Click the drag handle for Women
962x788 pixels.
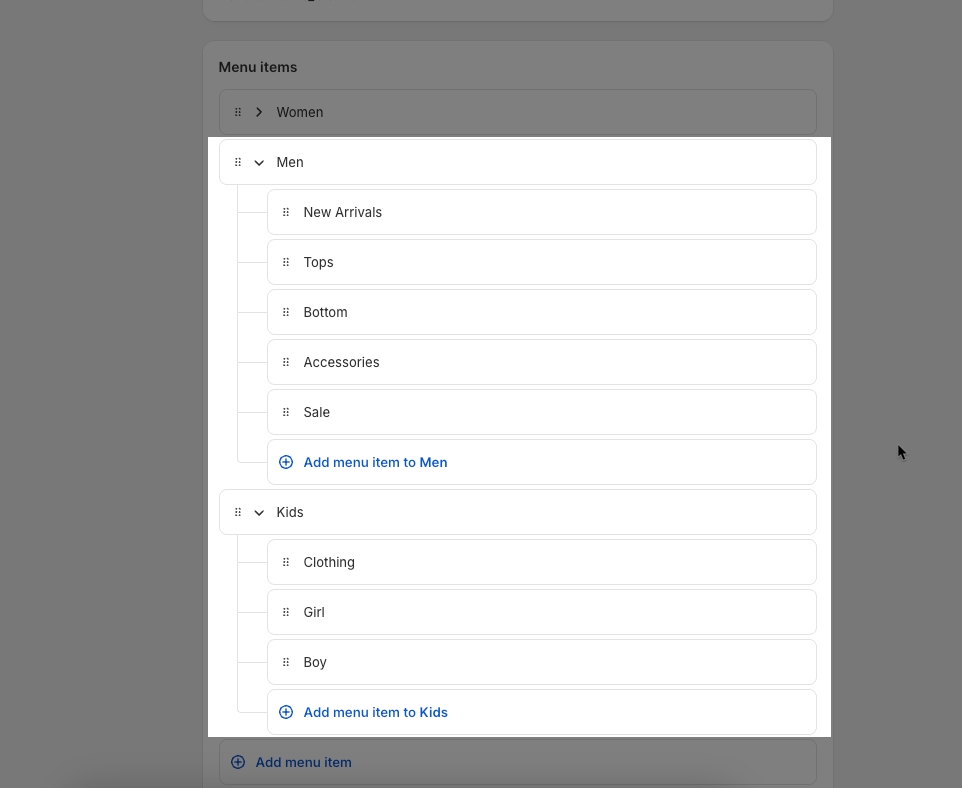tap(238, 112)
